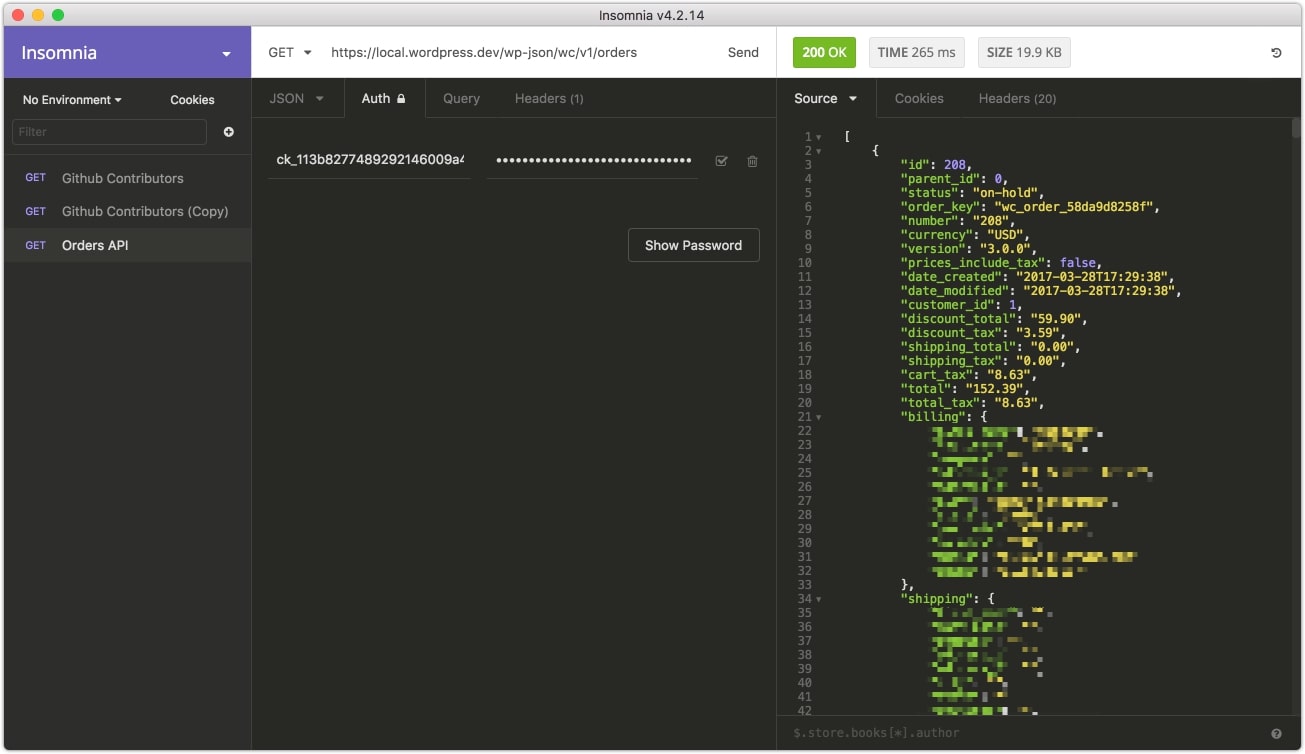The width and height of the screenshot is (1305, 754).
Task: Click the Insomnia v4.2.14 window title
Action: [652, 15]
